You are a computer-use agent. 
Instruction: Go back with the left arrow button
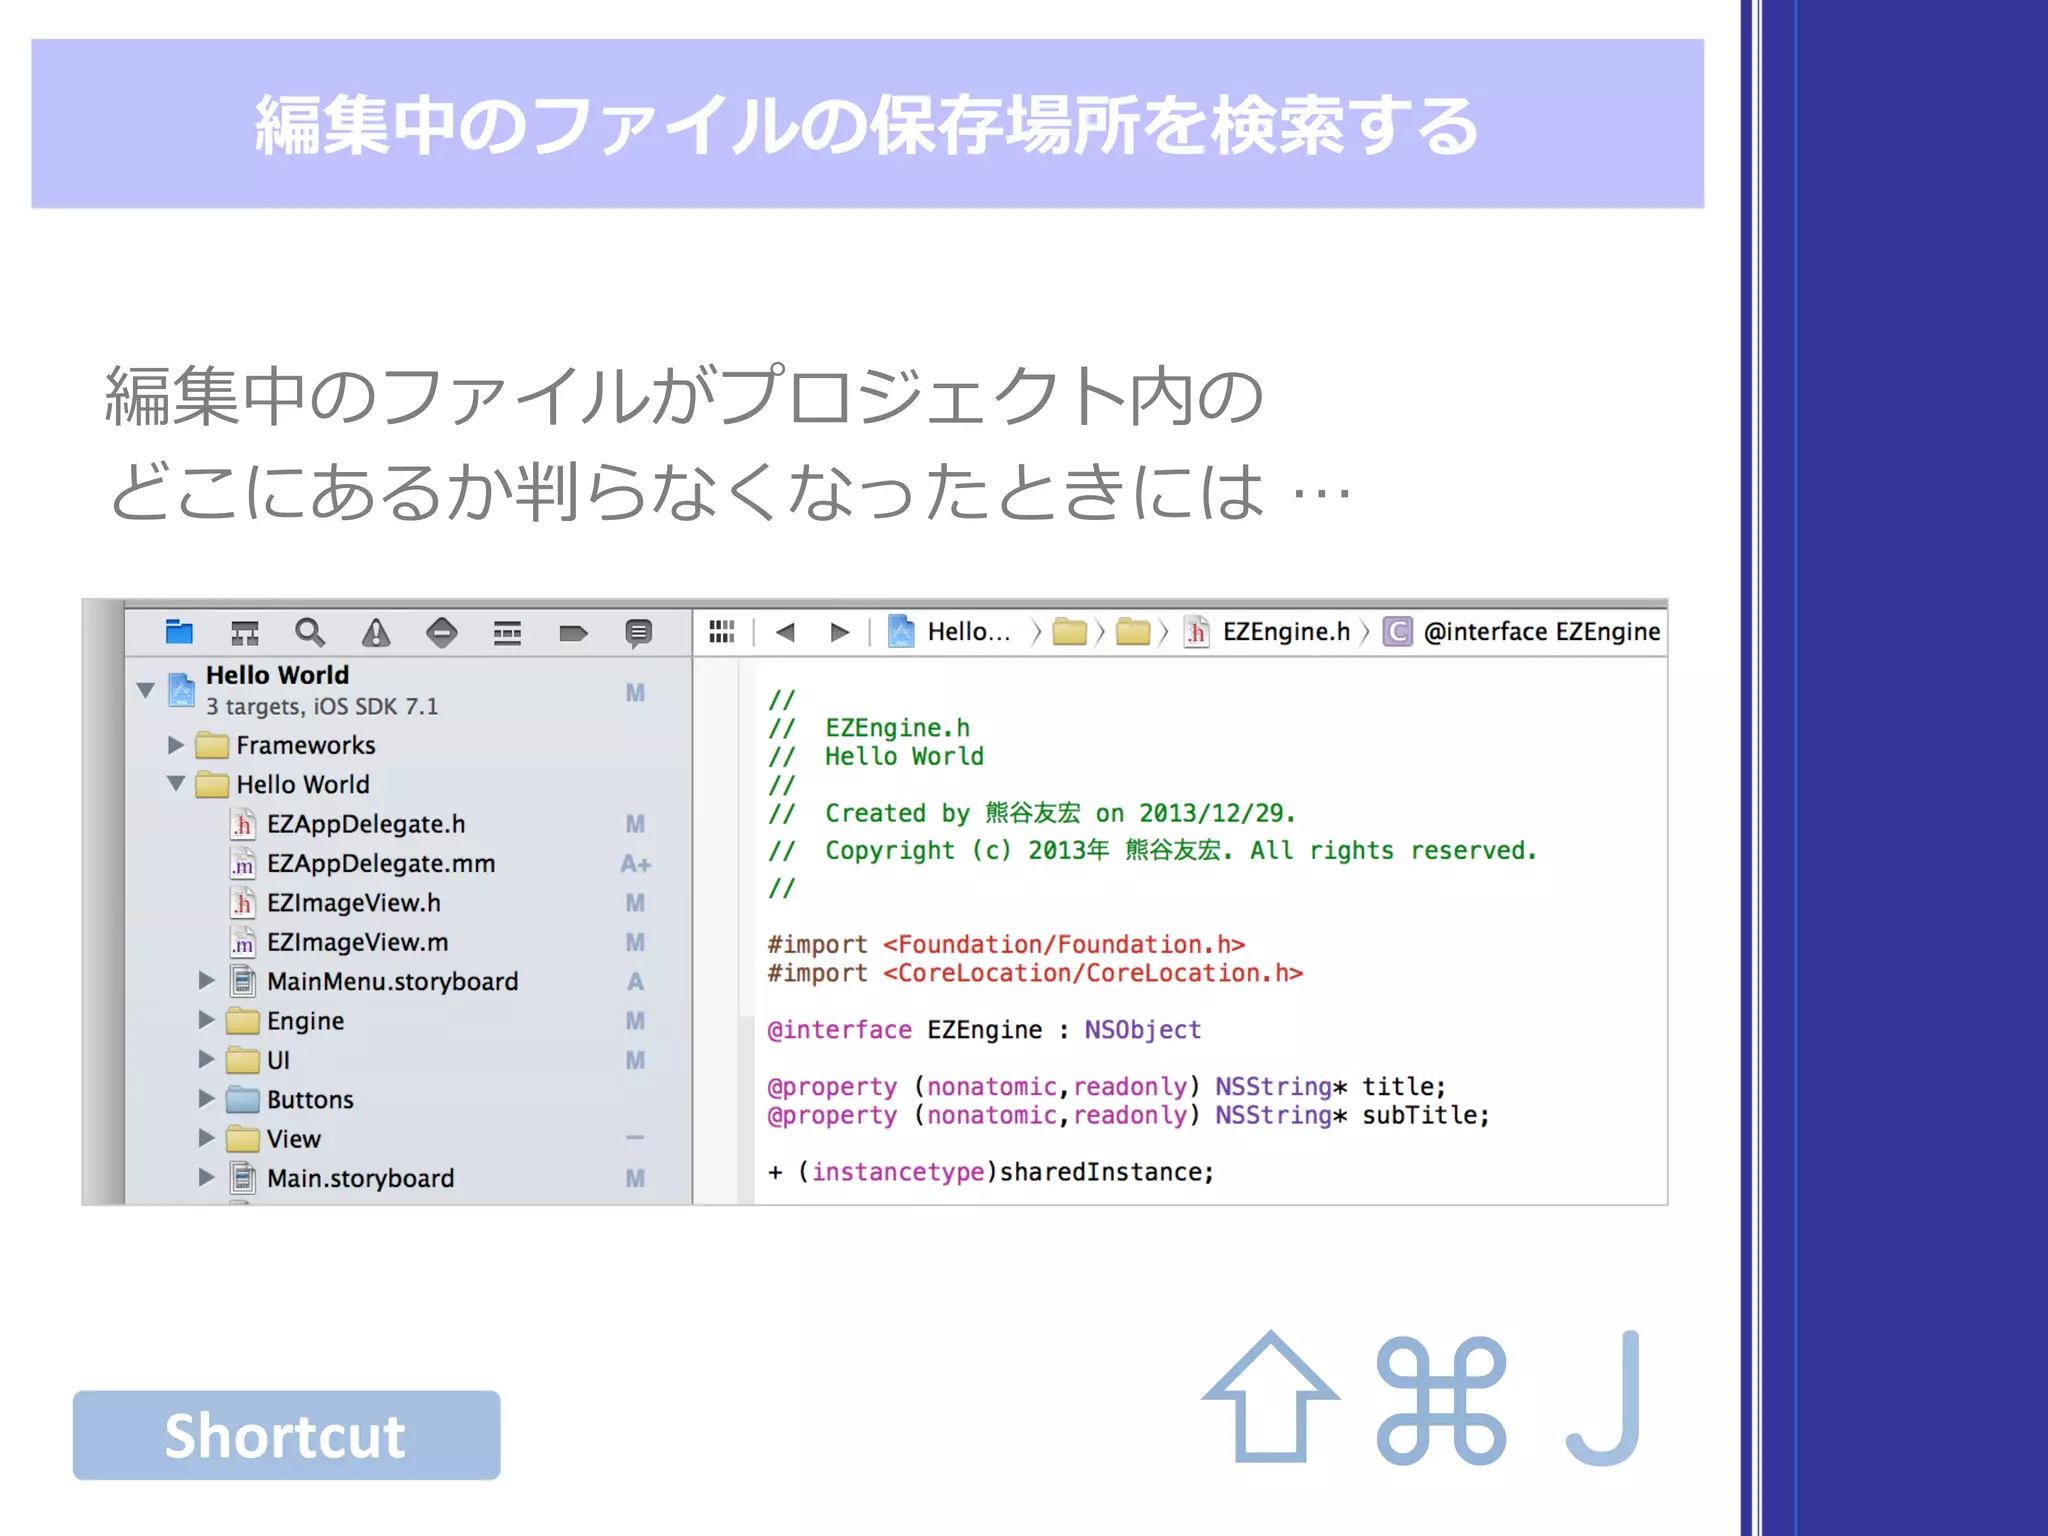[x=785, y=631]
